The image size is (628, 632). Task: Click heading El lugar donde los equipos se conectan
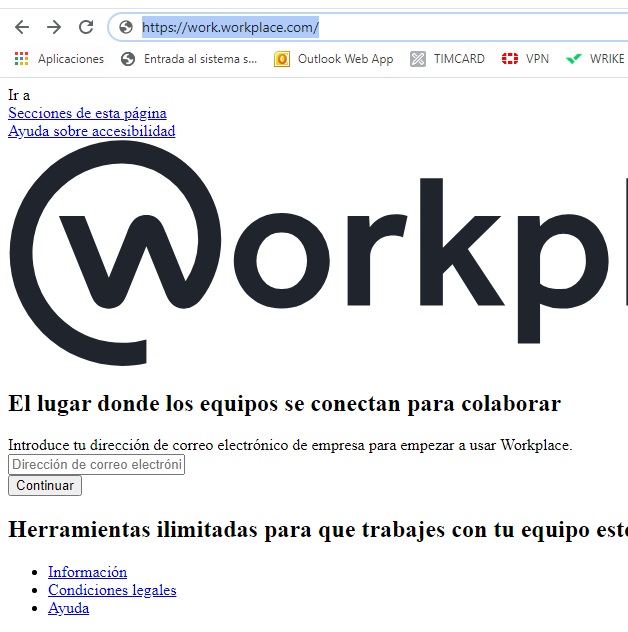(x=285, y=403)
